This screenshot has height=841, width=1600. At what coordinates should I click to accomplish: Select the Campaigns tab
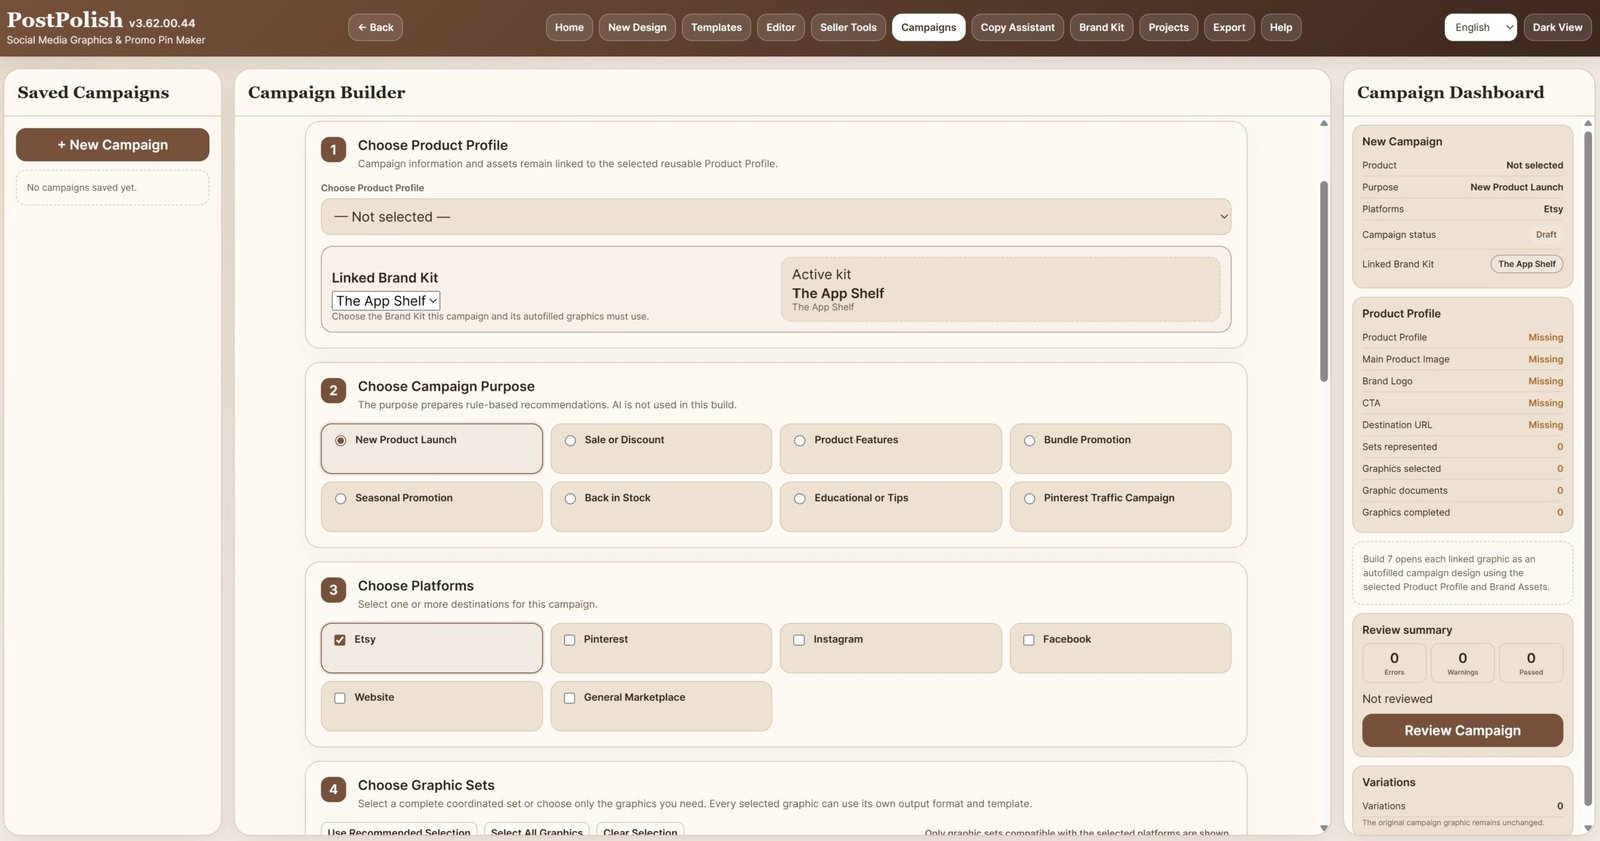click(x=928, y=27)
